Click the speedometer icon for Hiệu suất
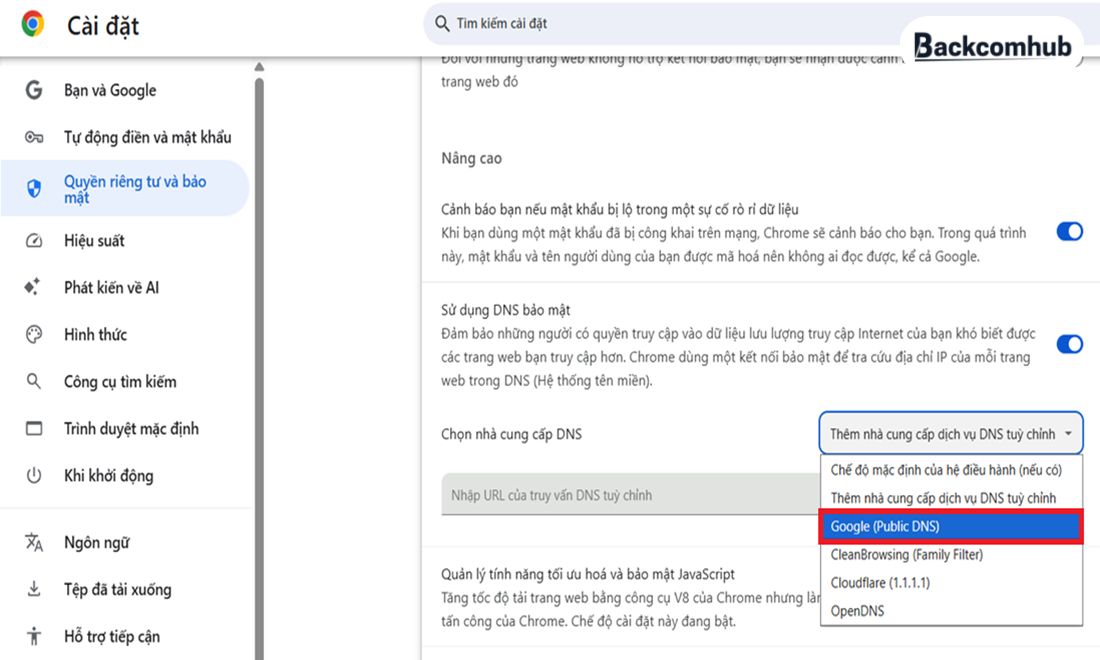 tap(34, 241)
